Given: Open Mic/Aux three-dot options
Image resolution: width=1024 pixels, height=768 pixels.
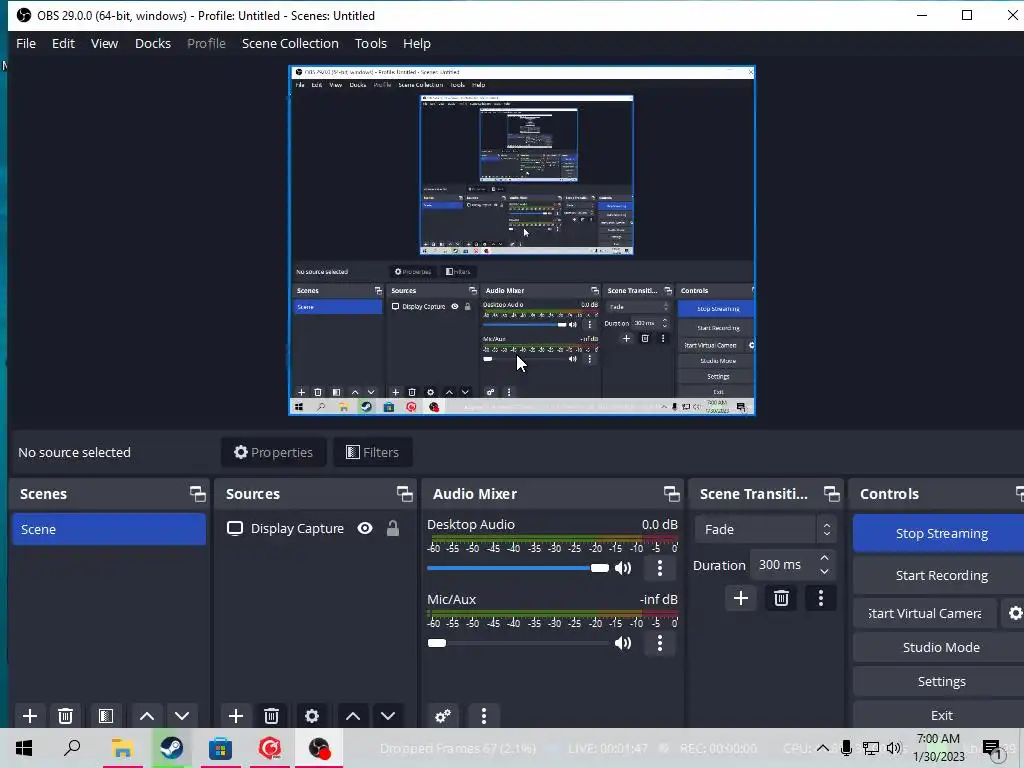Looking at the screenshot, I should click(x=660, y=643).
